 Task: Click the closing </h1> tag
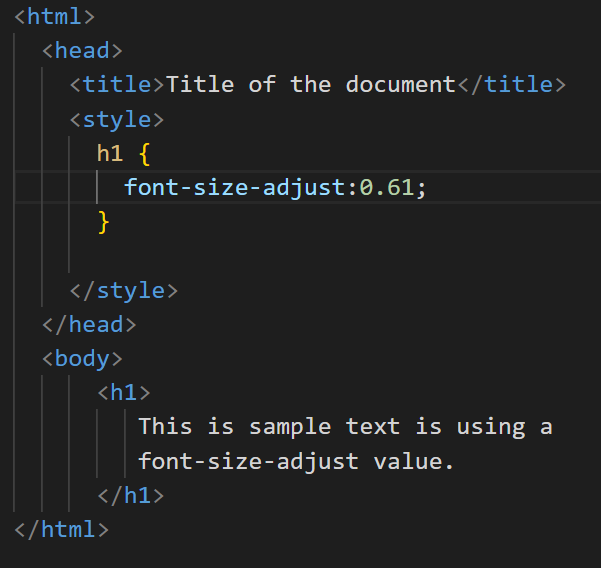tap(131, 496)
